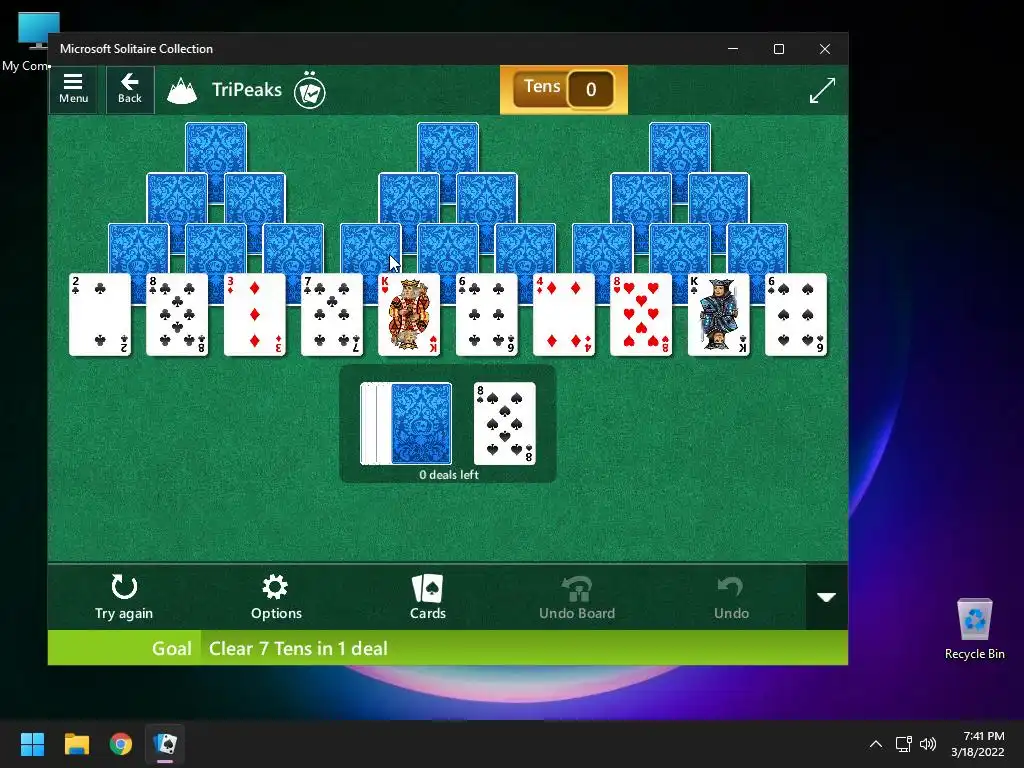Minimize the Solitaire Collection window

(x=733, y=49)
